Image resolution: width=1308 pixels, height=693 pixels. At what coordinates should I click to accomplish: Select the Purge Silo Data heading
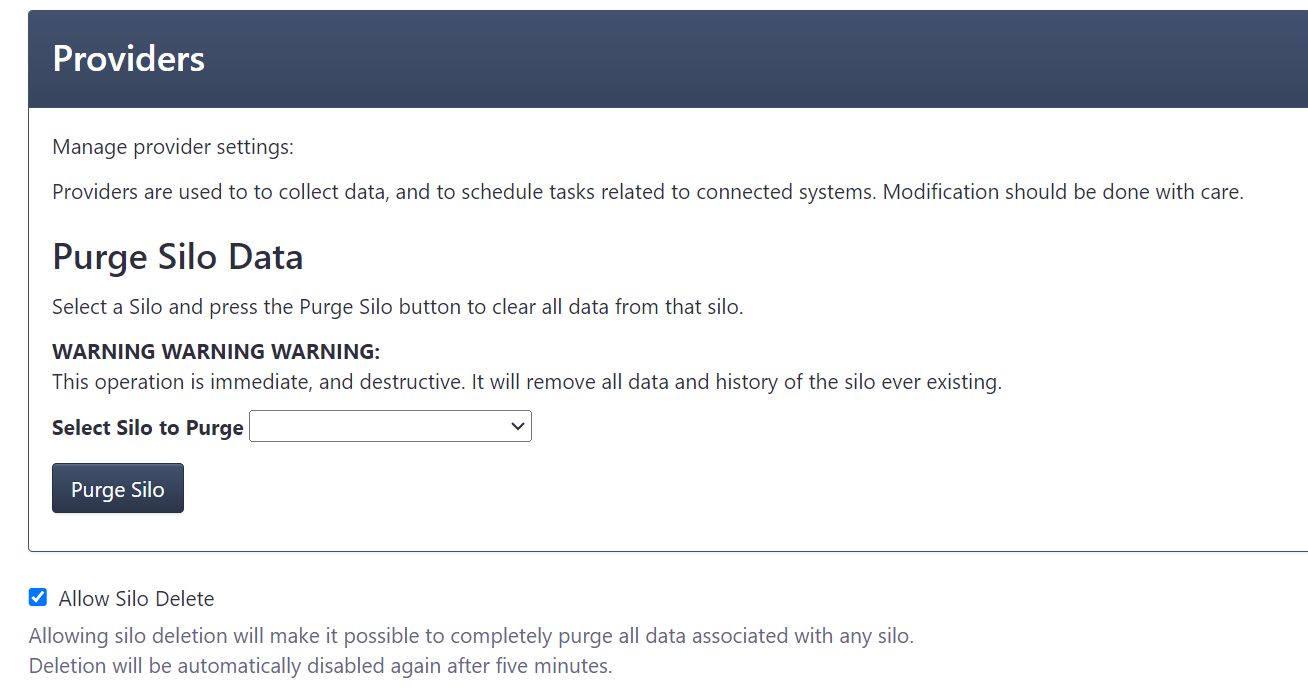click(177, 257)
